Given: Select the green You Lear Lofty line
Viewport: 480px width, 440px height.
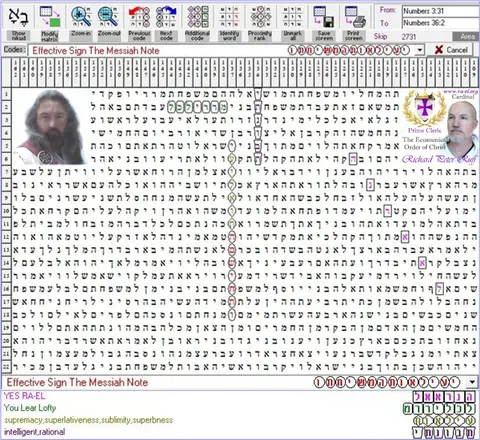Looking at the screenshot, I should point(30,408).
